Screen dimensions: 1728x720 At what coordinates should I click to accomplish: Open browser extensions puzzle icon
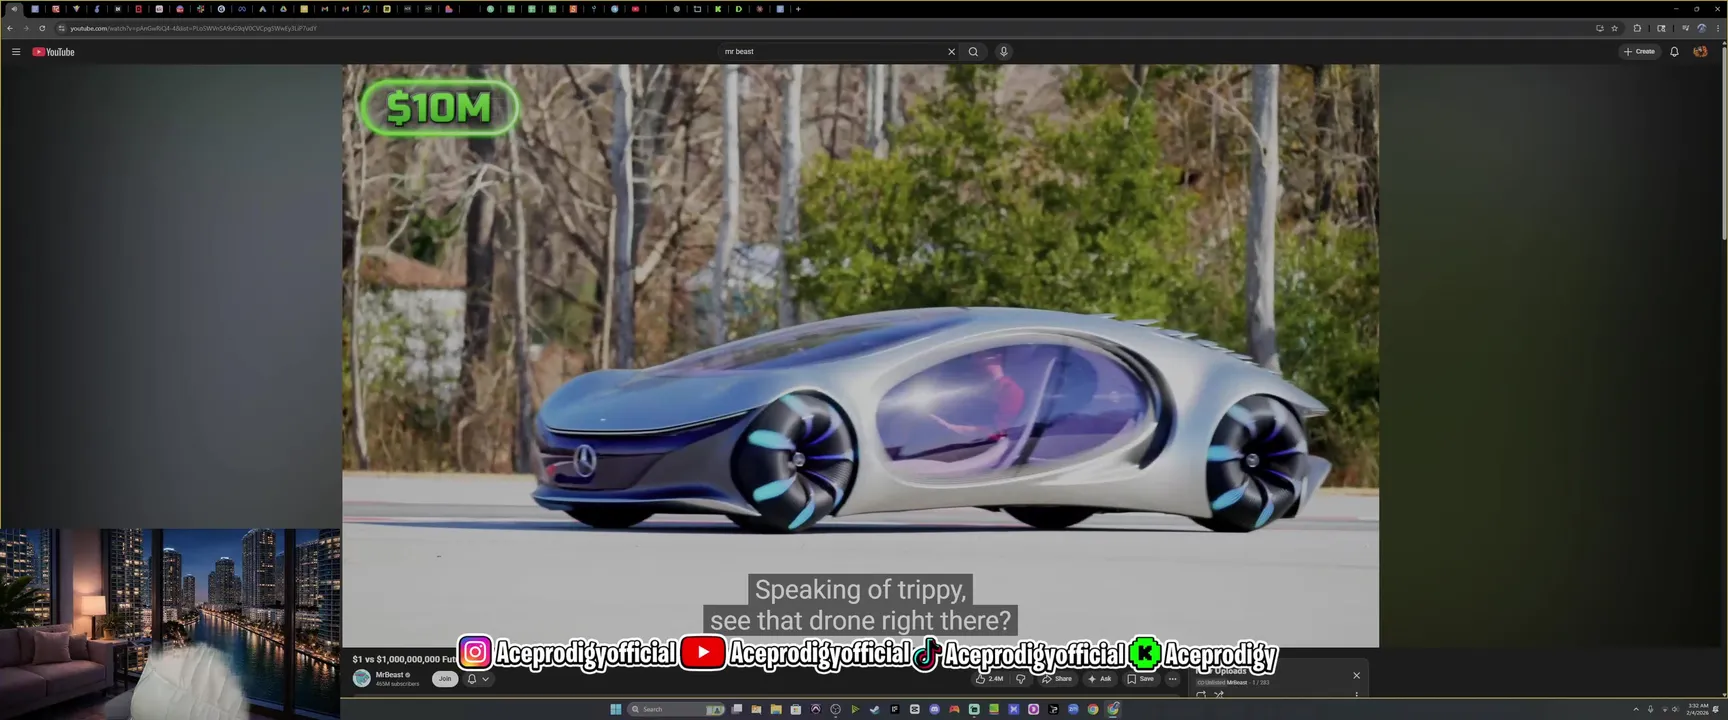pos(1637,28)
